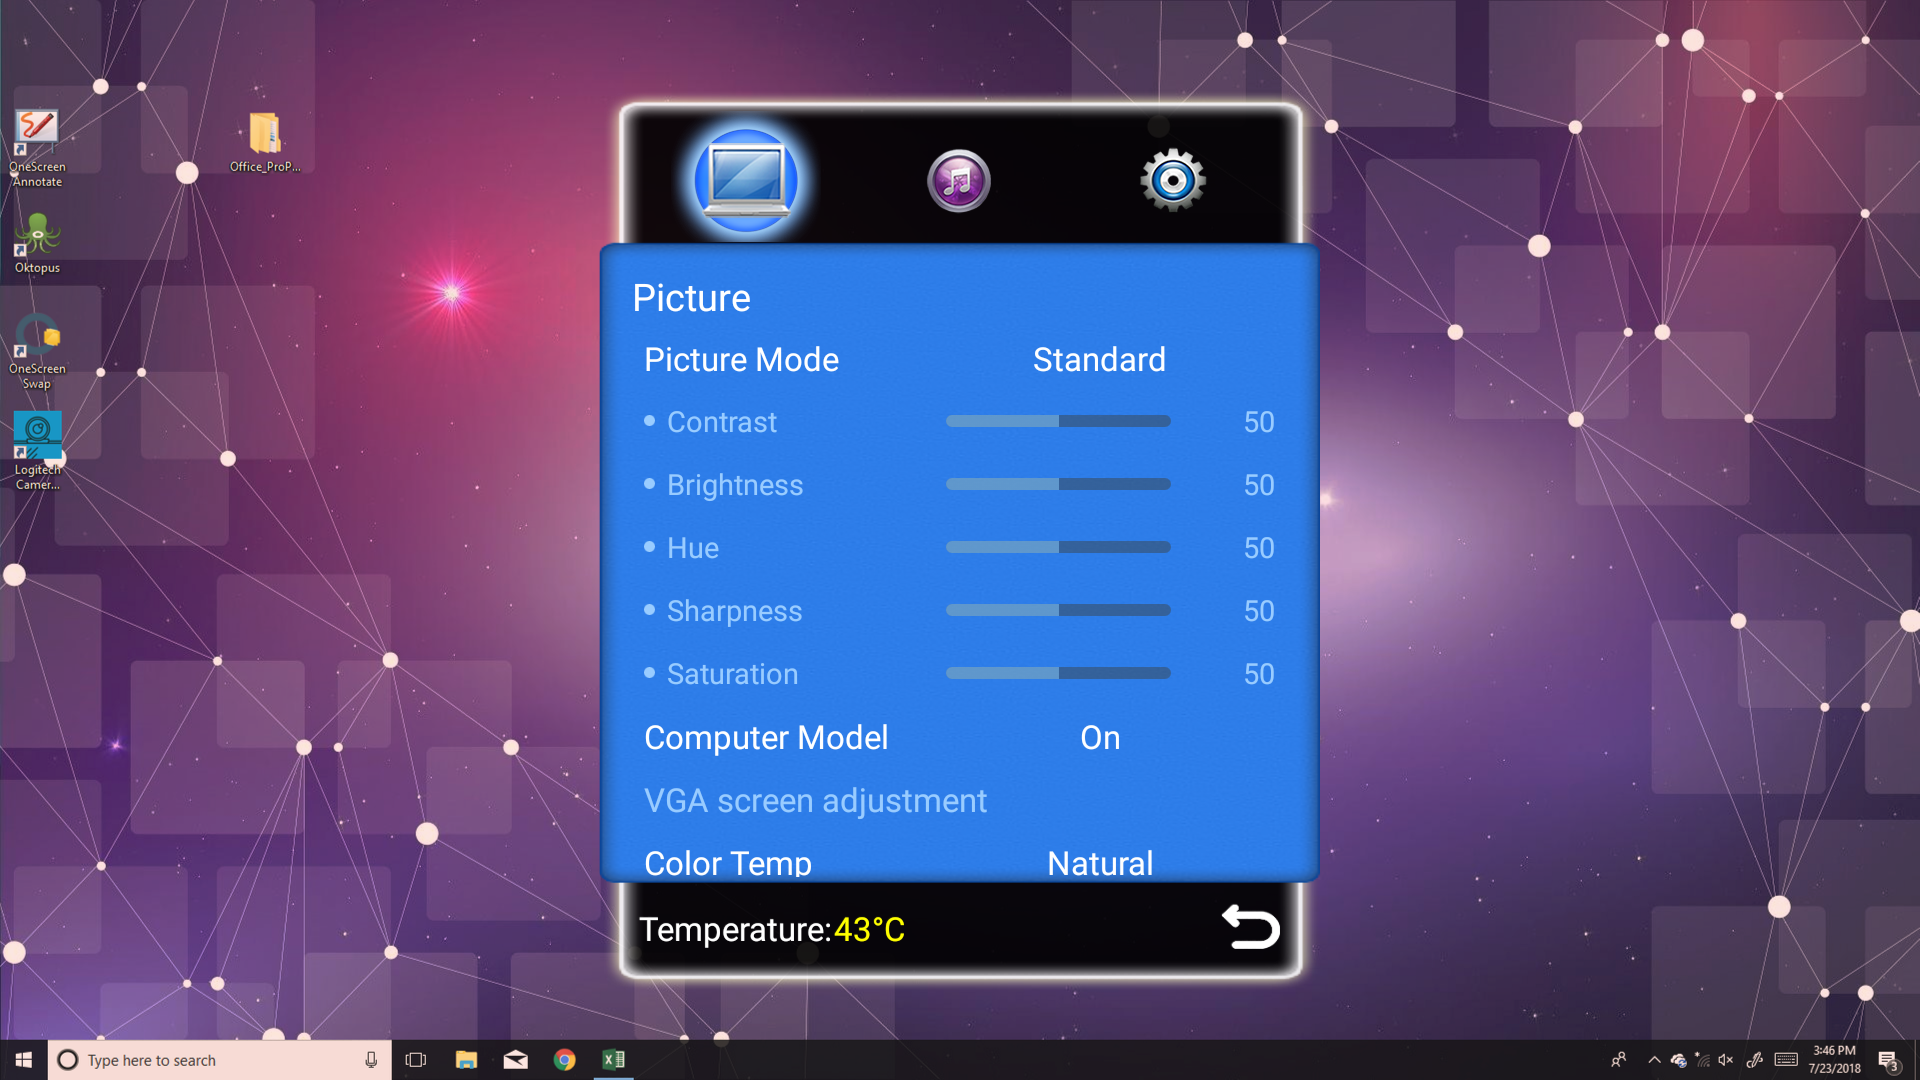Toggle Computer Model On setting
Screen dimensions: 1920x1080
coord(1099,738)
